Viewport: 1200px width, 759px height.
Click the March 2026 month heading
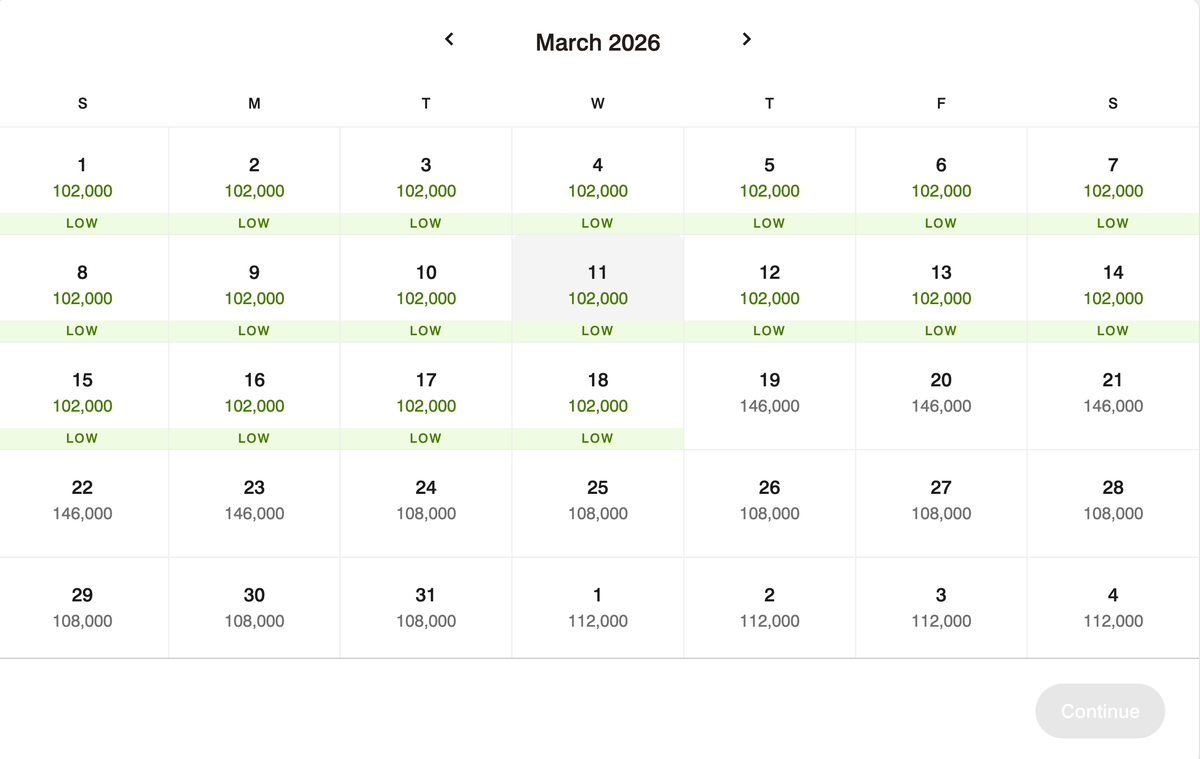click(598, 42)
